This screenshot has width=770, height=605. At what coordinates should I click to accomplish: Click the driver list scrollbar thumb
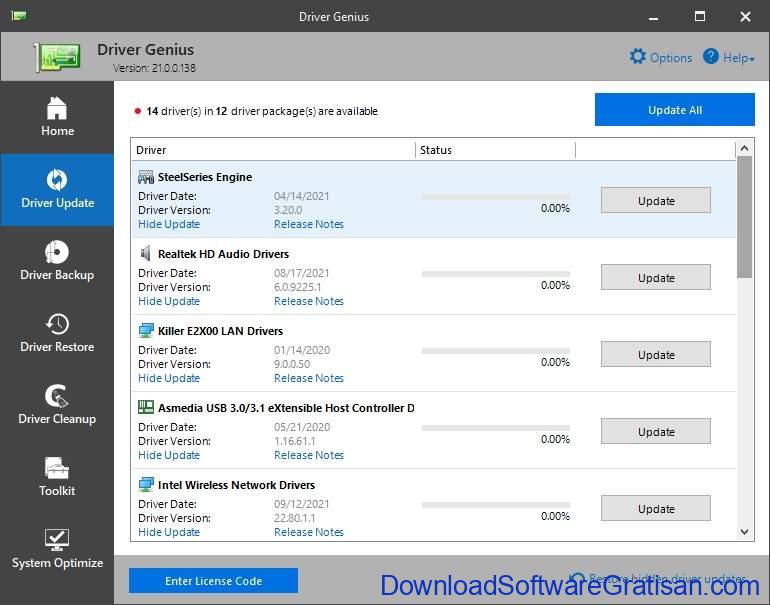(744, 217)
